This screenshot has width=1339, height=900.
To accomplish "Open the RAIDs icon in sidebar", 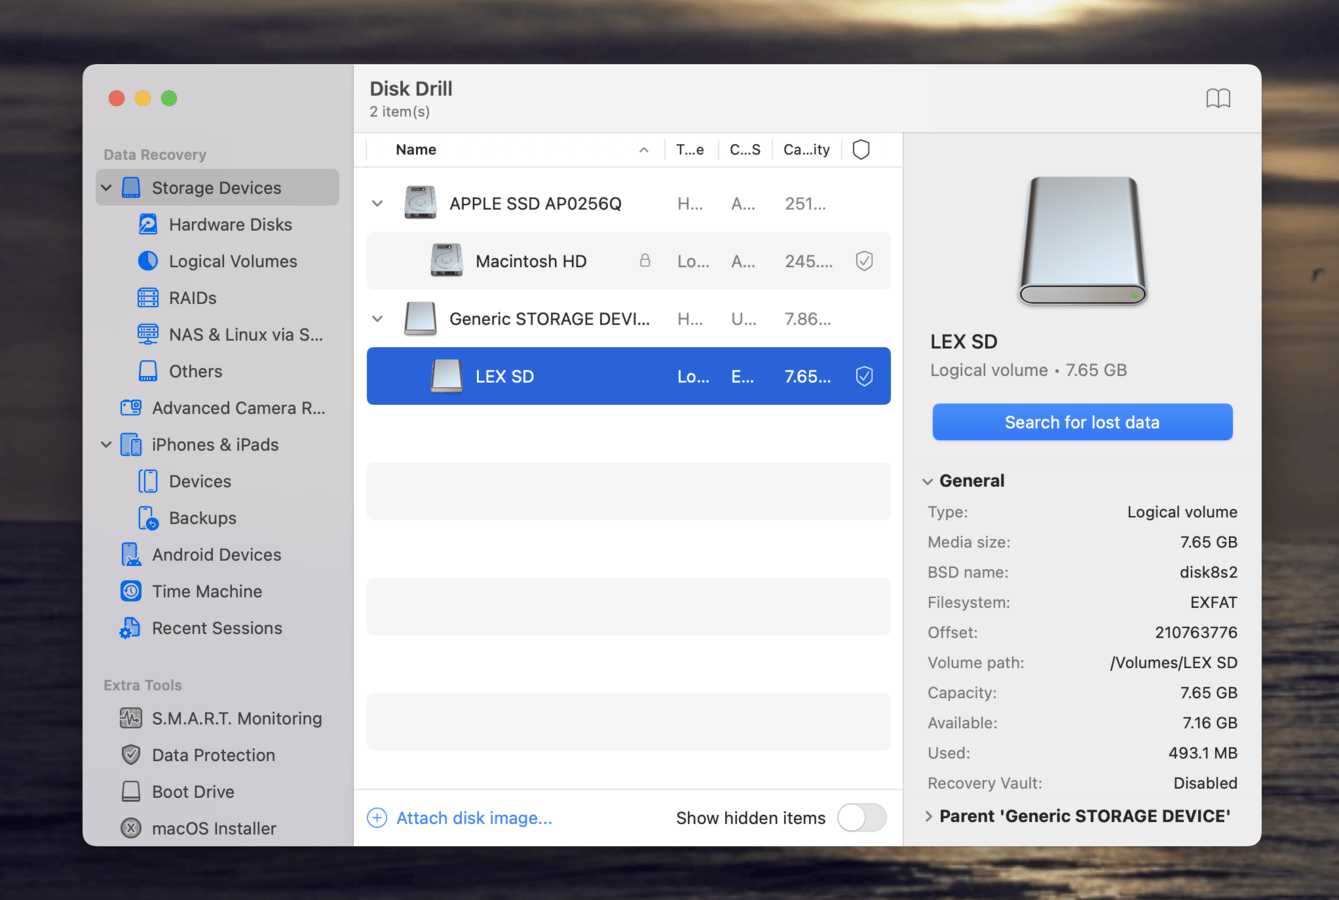I will tap(148, 298).
